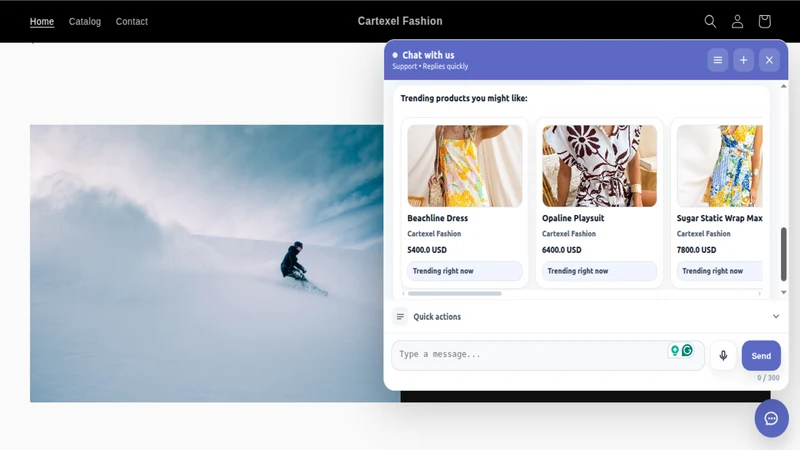Screen dimensions: 800x450
Task: Click Cartexel Fashion vendor under Opaline Playsuit
Action: [569, 234]
